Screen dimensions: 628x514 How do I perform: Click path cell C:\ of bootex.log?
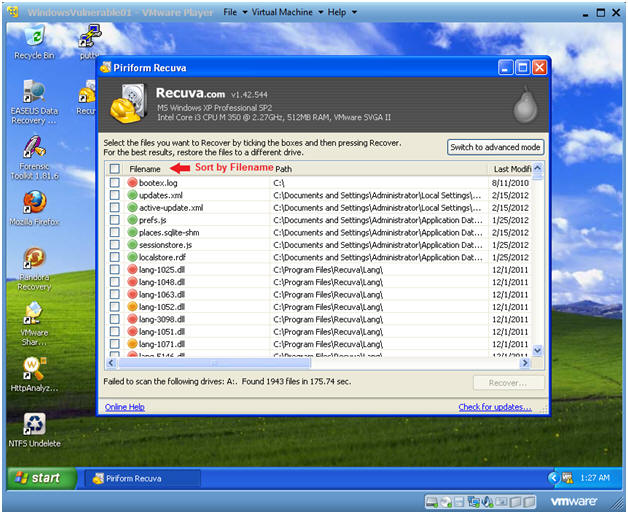279,183
